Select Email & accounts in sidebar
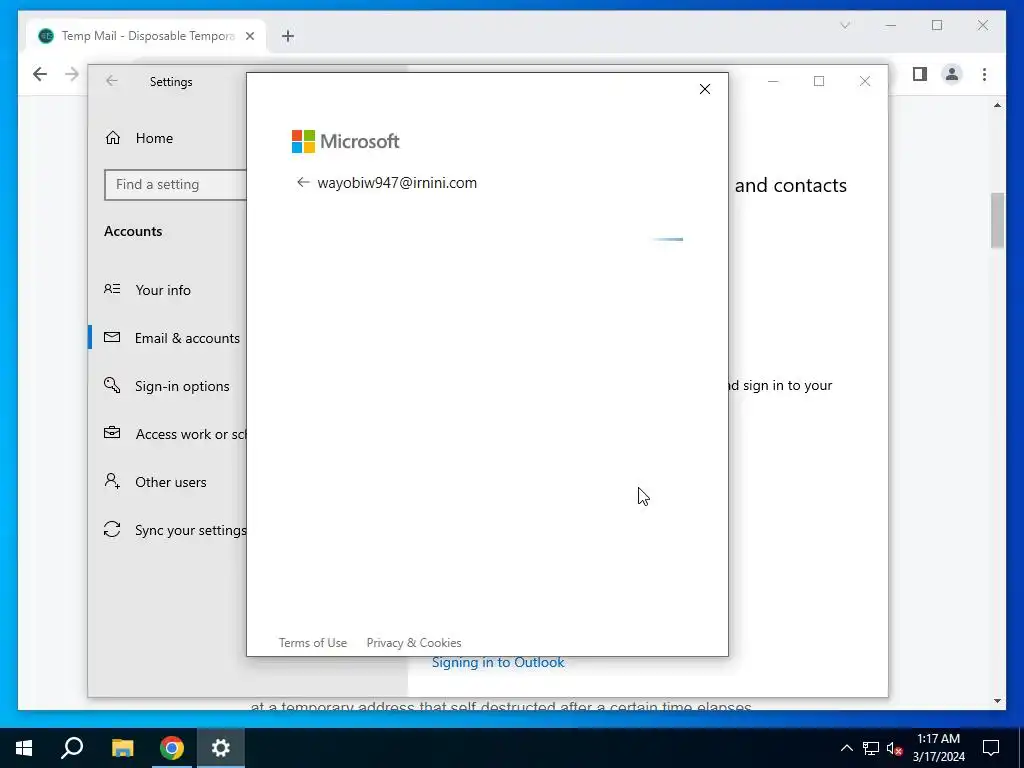 click(167, 338)
